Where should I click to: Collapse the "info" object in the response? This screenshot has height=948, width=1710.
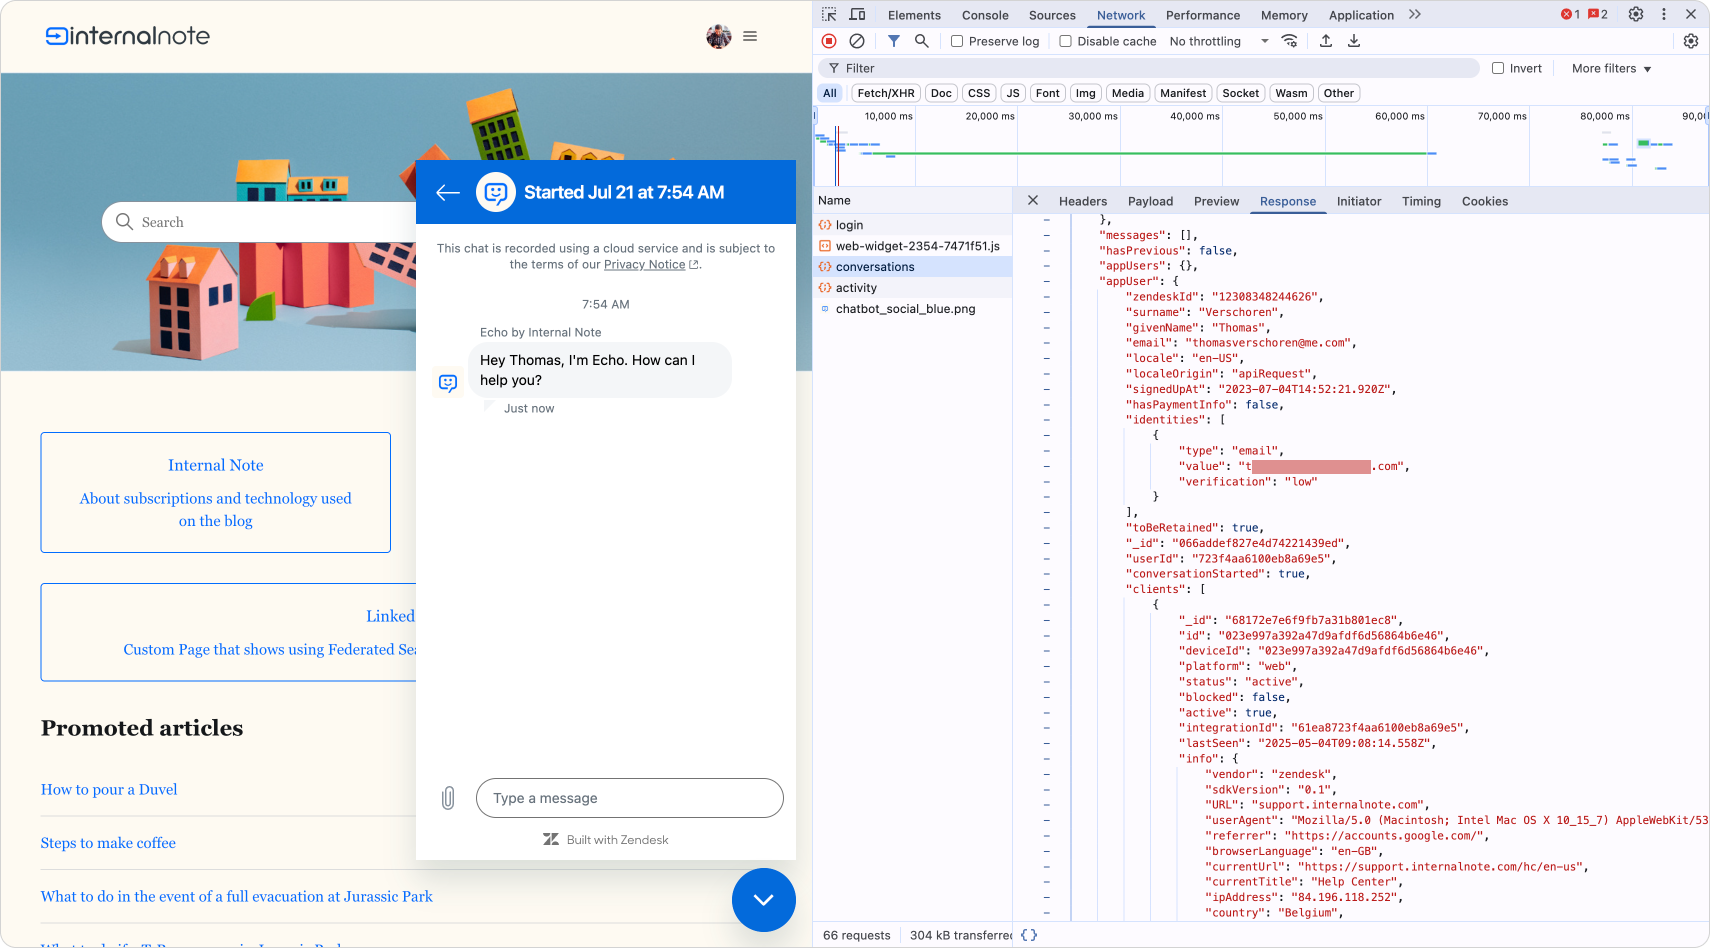[x=1047, y=759]
